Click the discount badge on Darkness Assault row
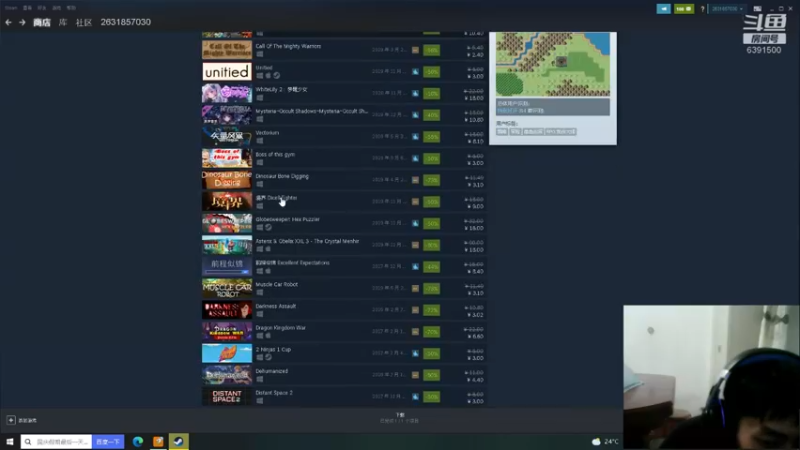The image size is (800, 450). 432,310
